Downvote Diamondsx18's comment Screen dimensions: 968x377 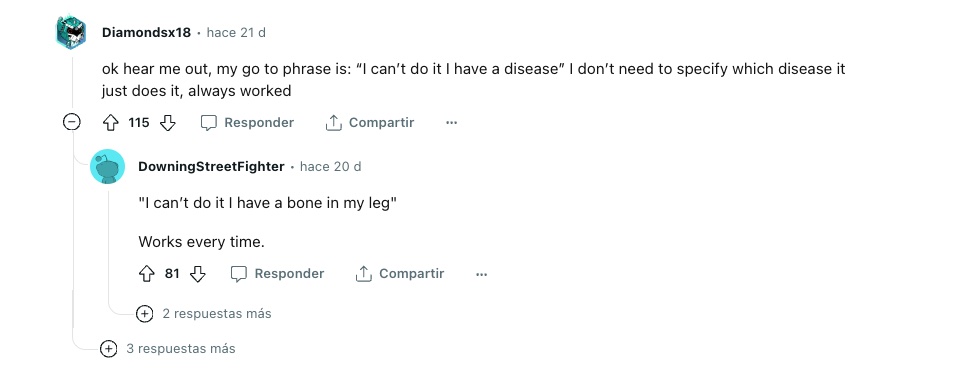coord(167,123)
